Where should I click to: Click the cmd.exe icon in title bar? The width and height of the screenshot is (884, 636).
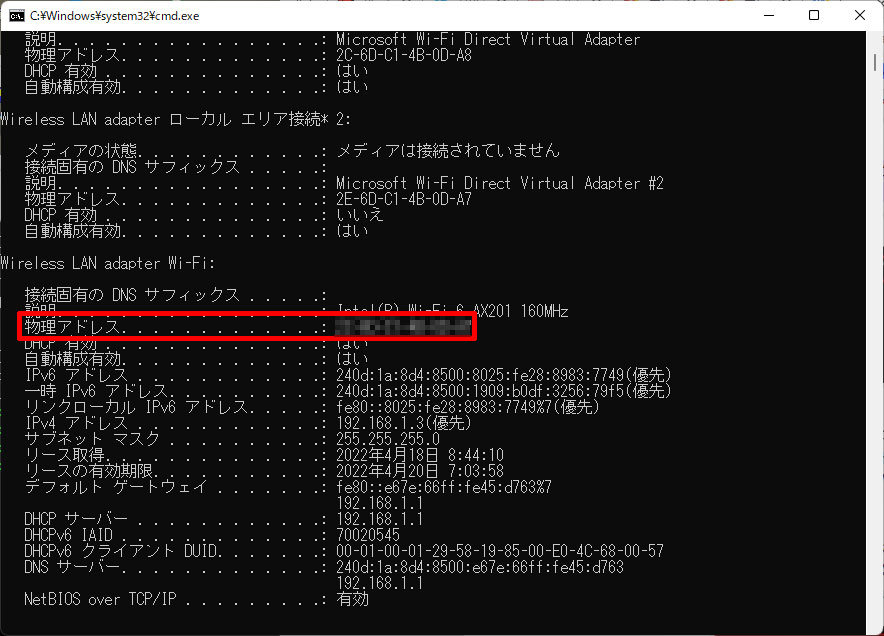[x=16, y=15]
